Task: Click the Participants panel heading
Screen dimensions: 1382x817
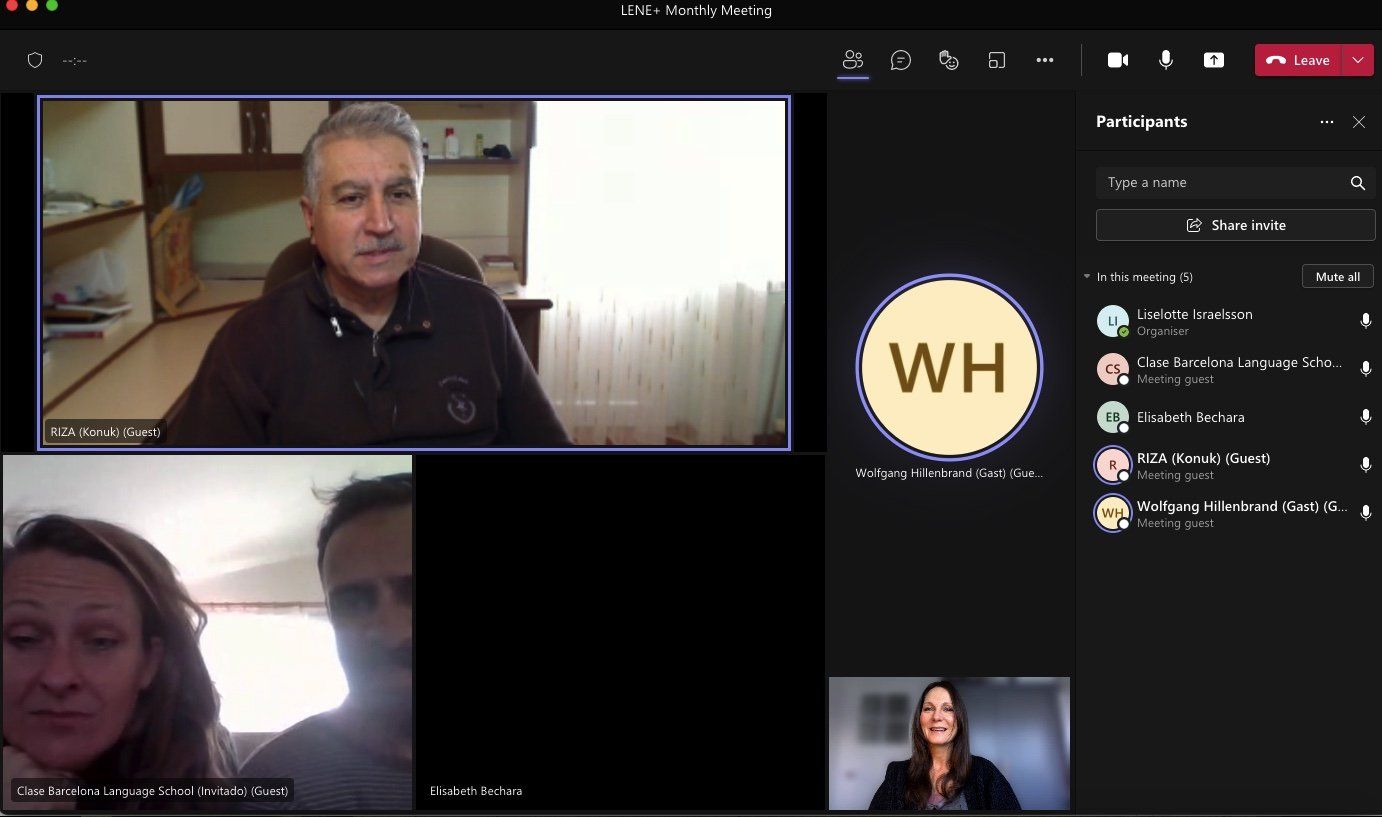Action: (1141, 122)
